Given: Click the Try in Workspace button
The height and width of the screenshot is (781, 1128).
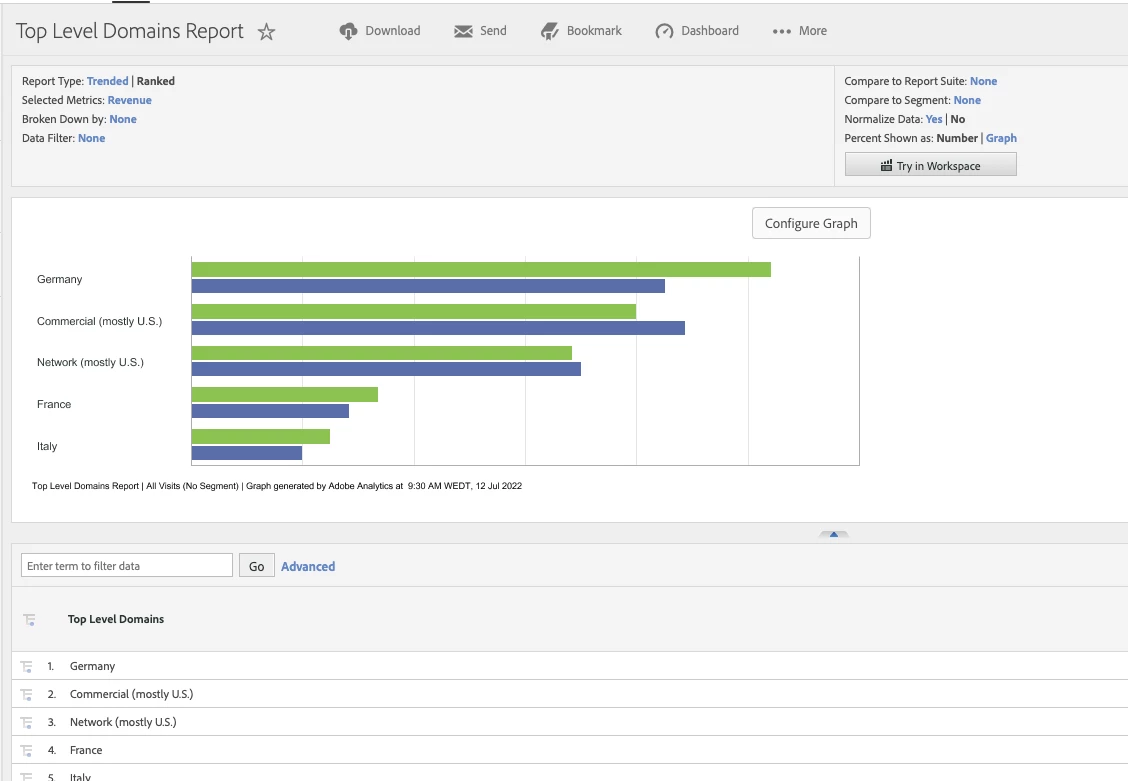Looking at the screenshot, I should [x=930, y=165].
